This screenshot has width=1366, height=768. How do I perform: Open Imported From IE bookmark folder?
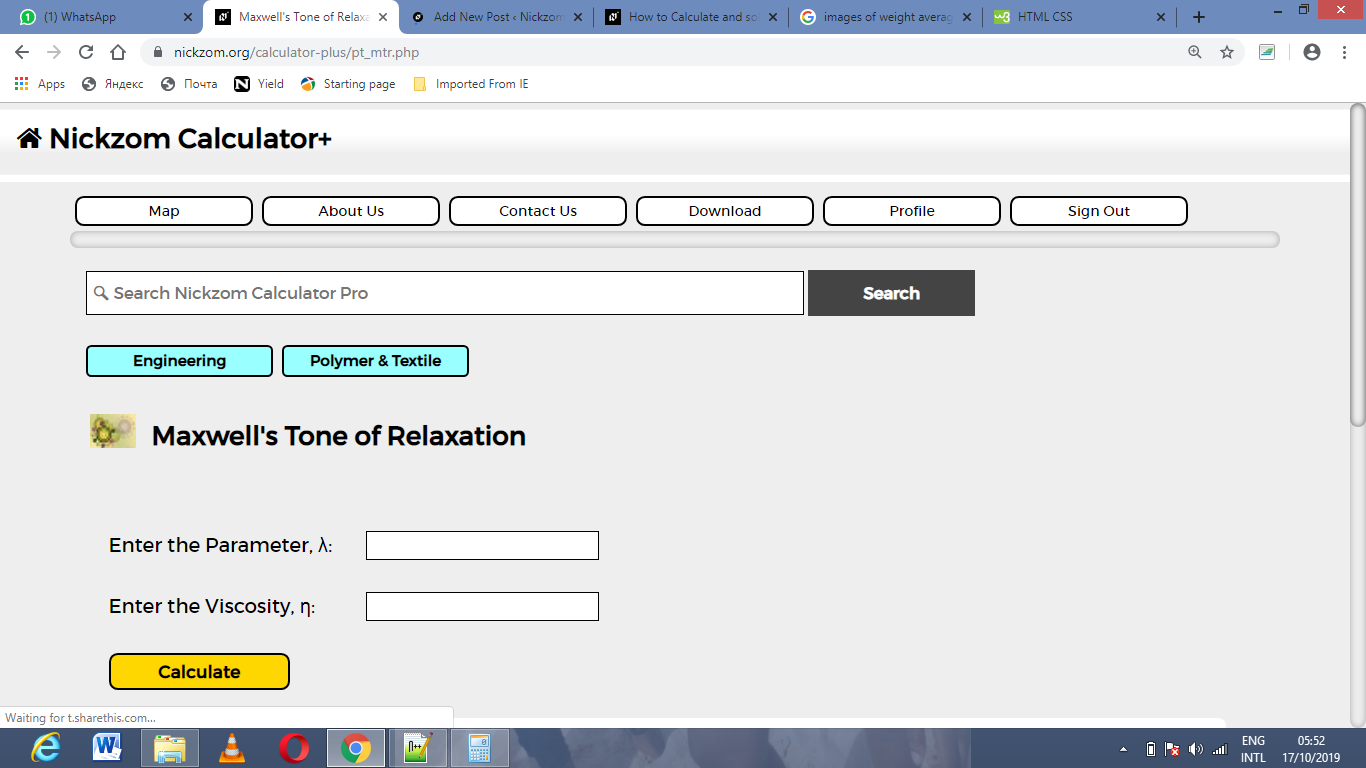tap(471, 84)
